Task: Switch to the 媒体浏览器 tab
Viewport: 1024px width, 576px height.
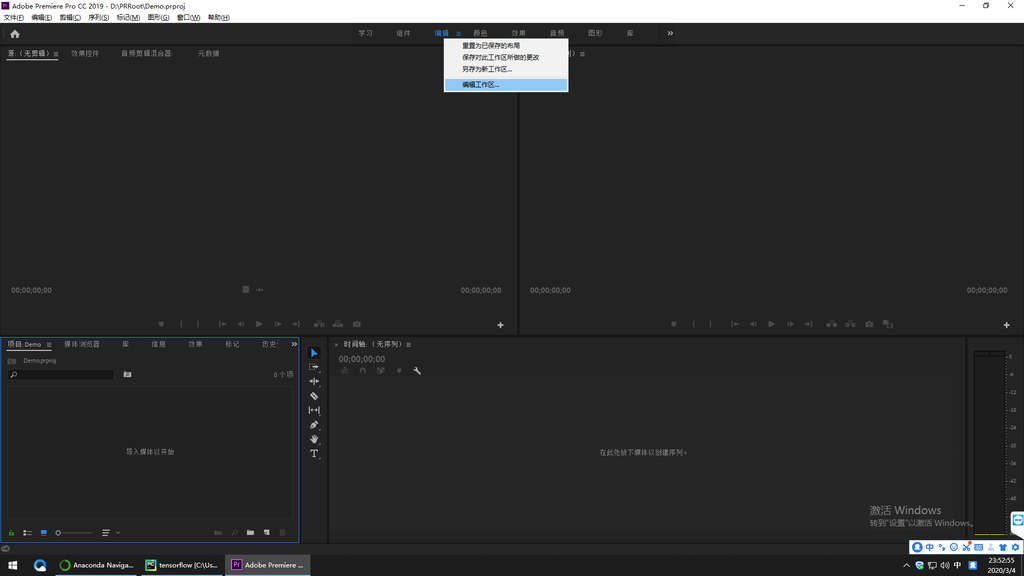Action: [82, 344]
